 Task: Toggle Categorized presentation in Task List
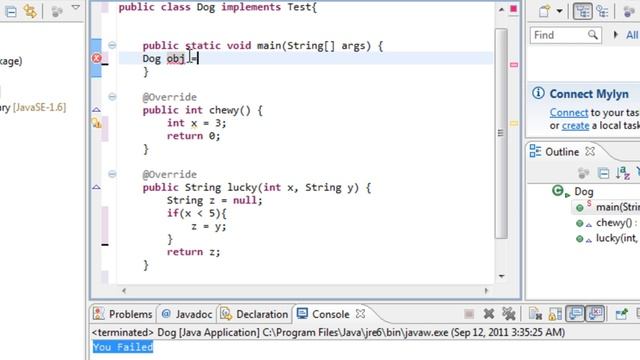(x=582, y=11)
